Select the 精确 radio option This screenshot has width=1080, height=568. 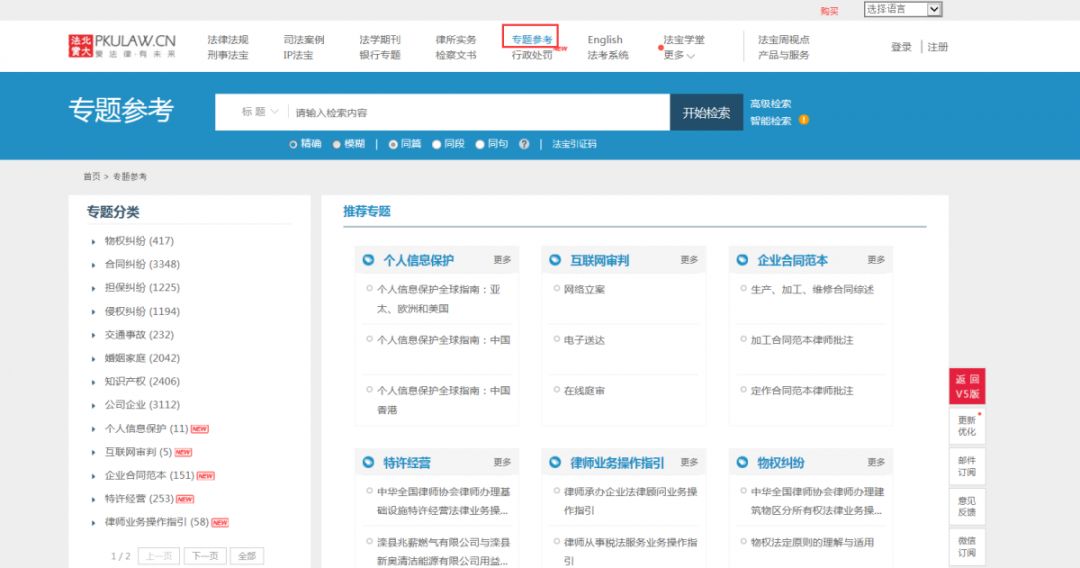293,144
